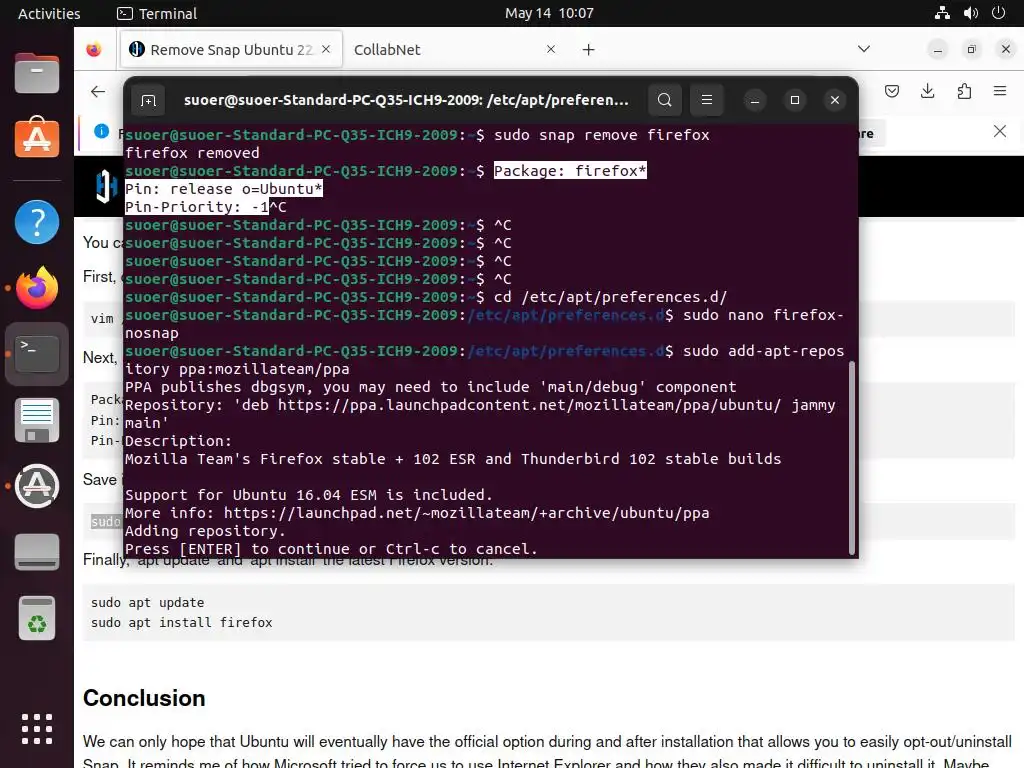Open the power menu icon
1024x768 pixels.
pos(998,13)
